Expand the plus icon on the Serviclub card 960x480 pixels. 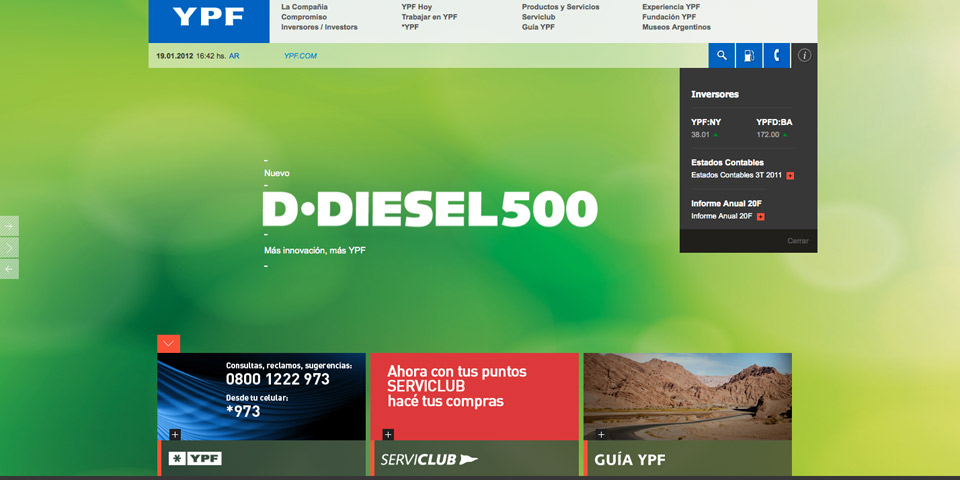388,435
